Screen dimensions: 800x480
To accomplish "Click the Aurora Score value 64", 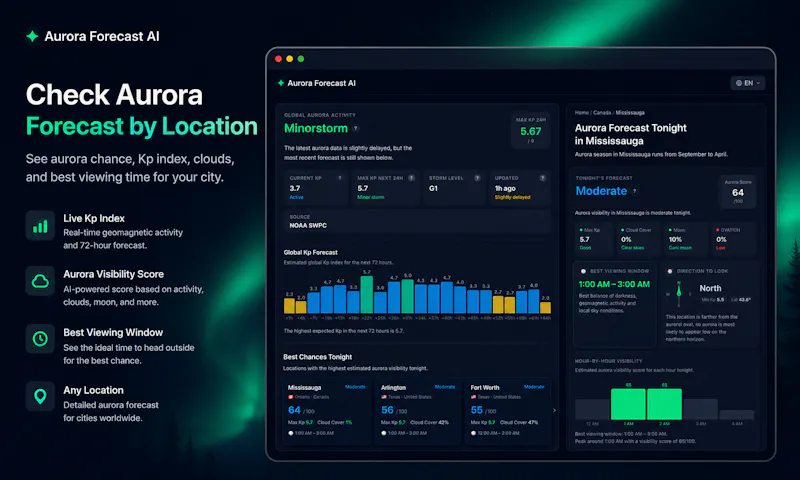I will point(738,192).
